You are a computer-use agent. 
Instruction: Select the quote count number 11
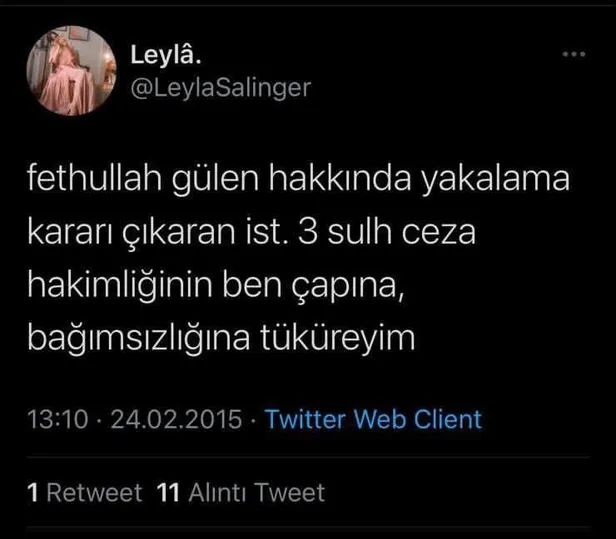pyautogui.click(x=168, y=492)
